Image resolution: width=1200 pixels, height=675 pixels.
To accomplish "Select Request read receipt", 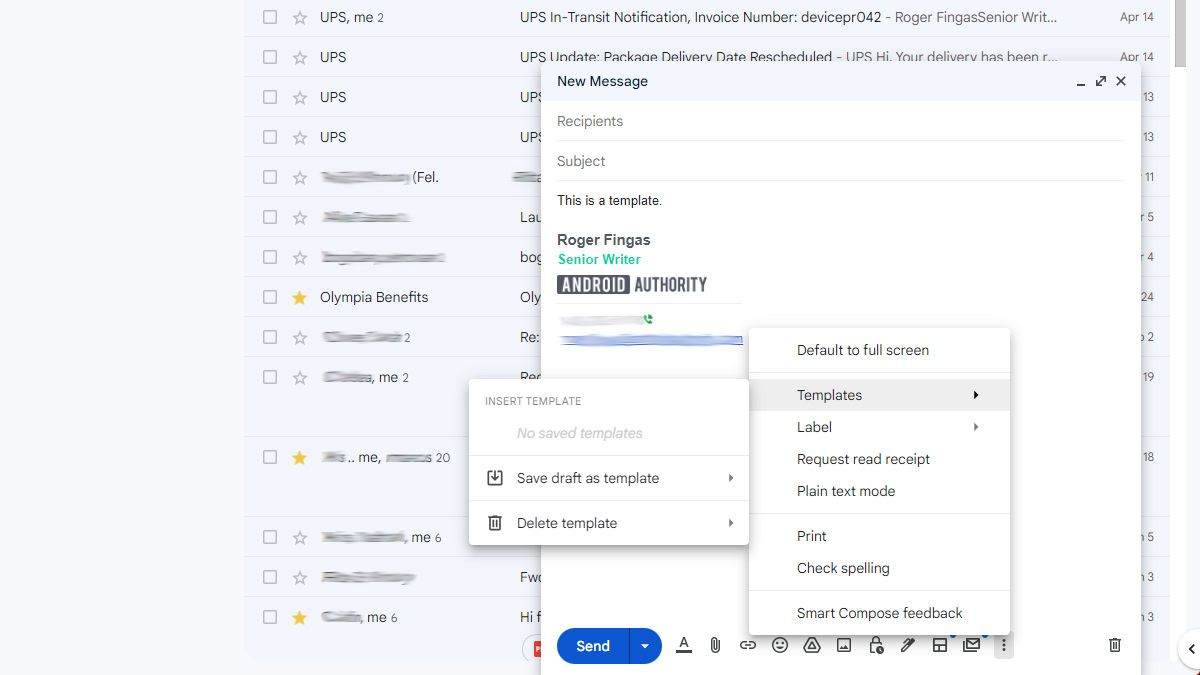I will point(879,459).
